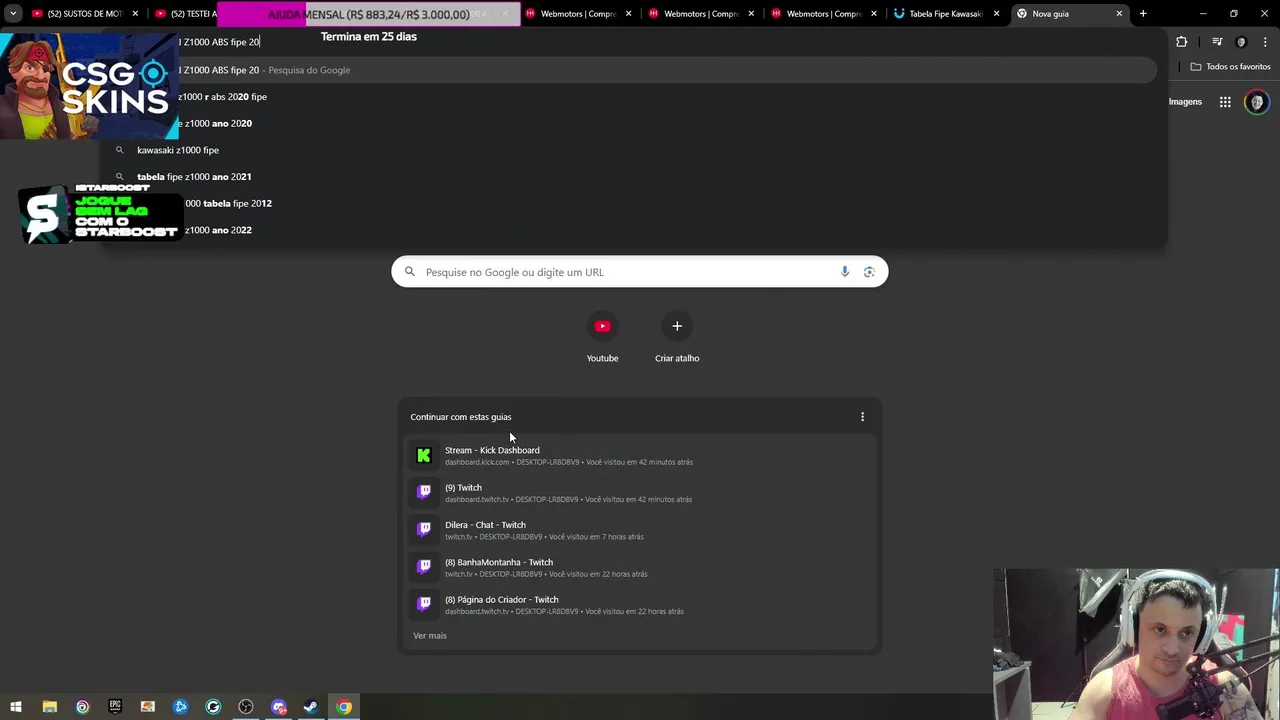Click the Ver mais link
Screen dimensions: 1280x720
click(430, 636)
